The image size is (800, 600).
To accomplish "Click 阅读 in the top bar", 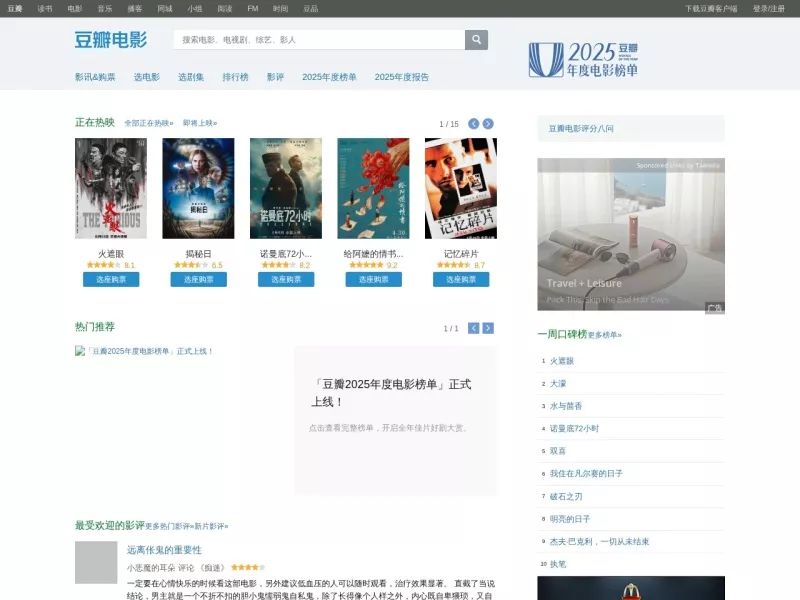I will click(x=225, y=9).
